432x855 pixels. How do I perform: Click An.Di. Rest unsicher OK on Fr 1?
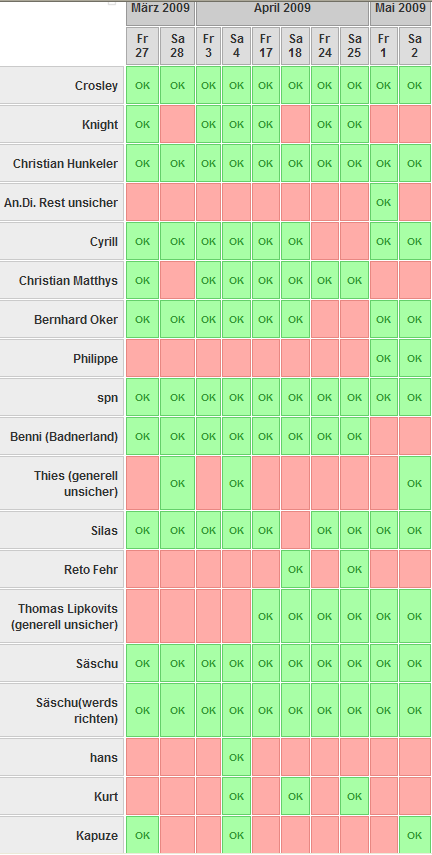click(x=383, y=202)
